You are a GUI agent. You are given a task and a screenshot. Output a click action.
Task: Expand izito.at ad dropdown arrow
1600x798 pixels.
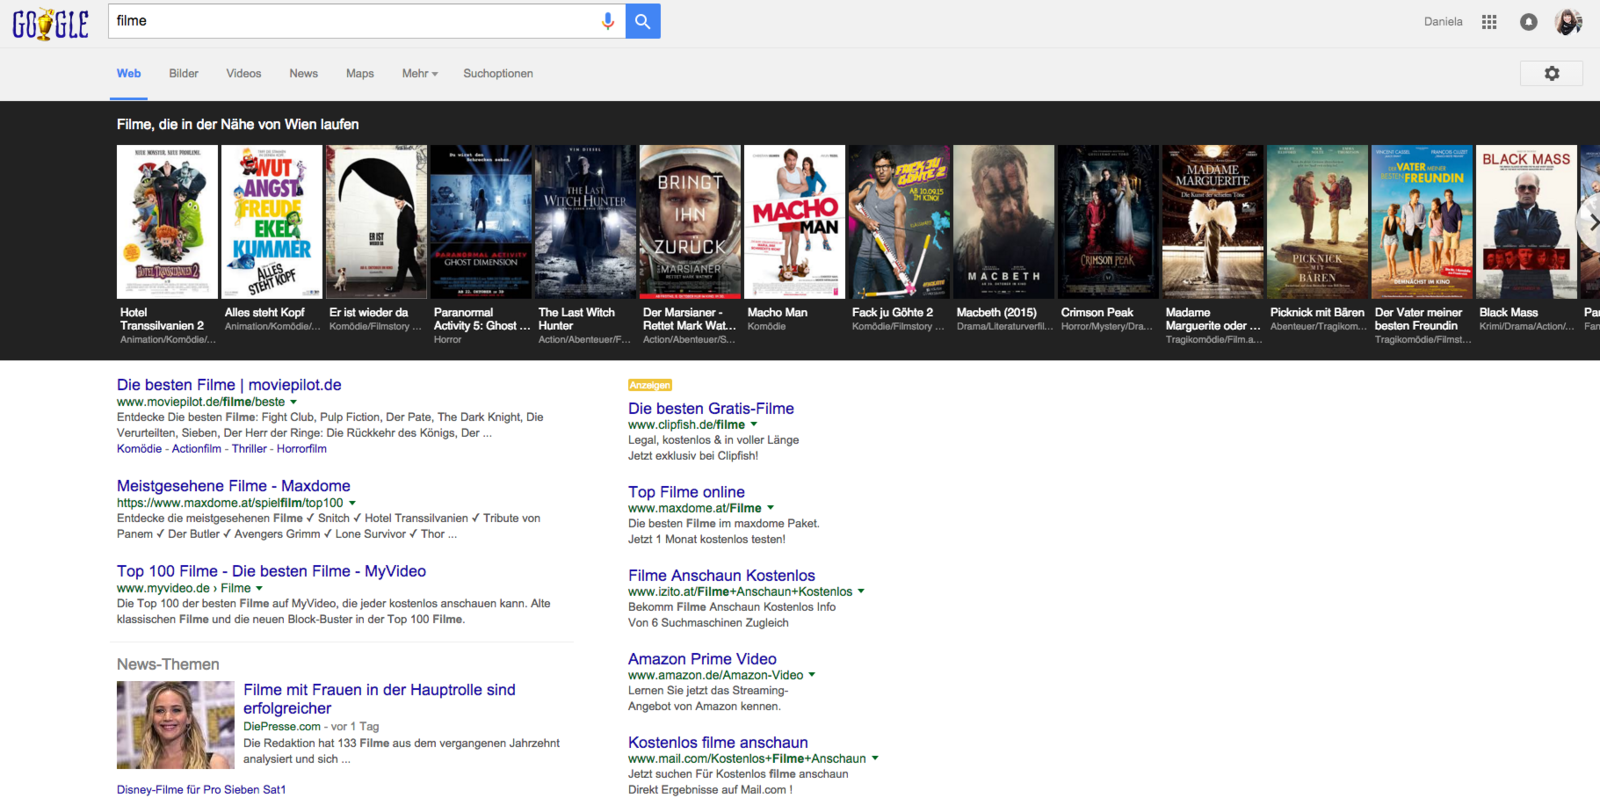(x=861, y=592)
